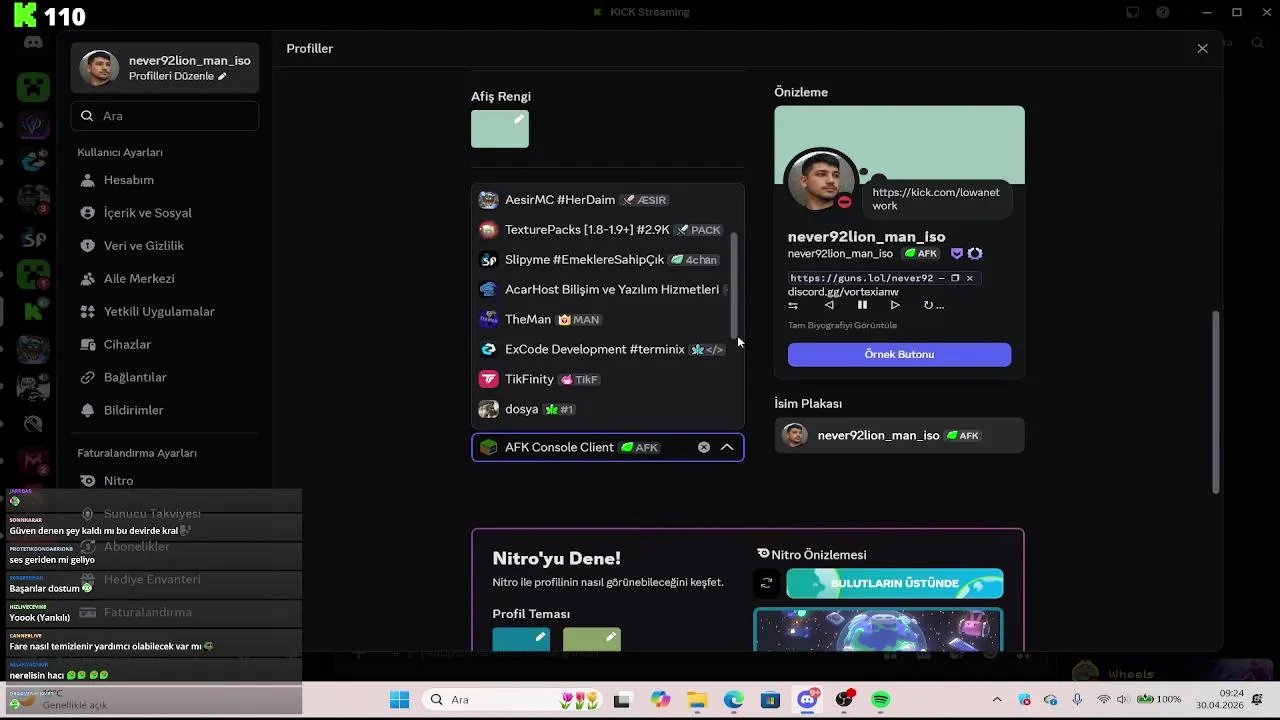The image size is (1280, 720).
Task: Open OBS Studio from the taskbar
Action: click(x=845, y=700)
